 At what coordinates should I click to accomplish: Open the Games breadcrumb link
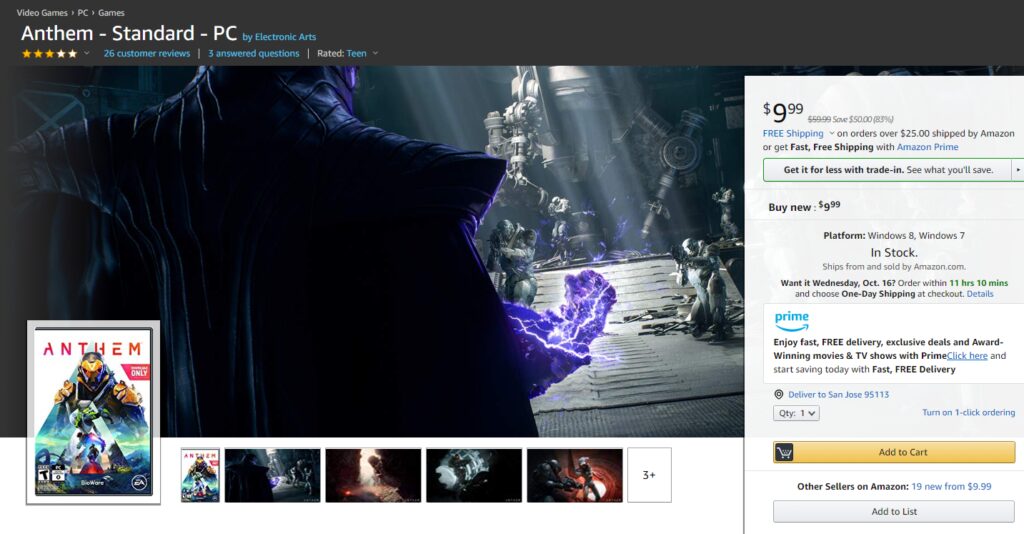111,12
